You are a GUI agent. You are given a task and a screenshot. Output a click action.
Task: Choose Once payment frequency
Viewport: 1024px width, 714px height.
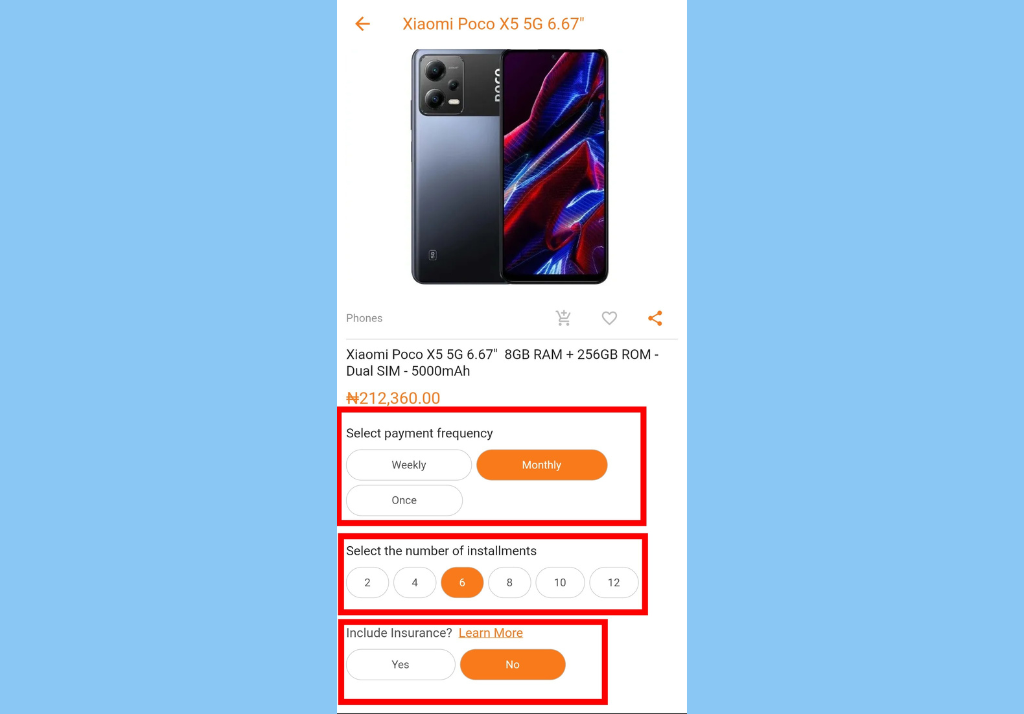[x=404, y=500]
